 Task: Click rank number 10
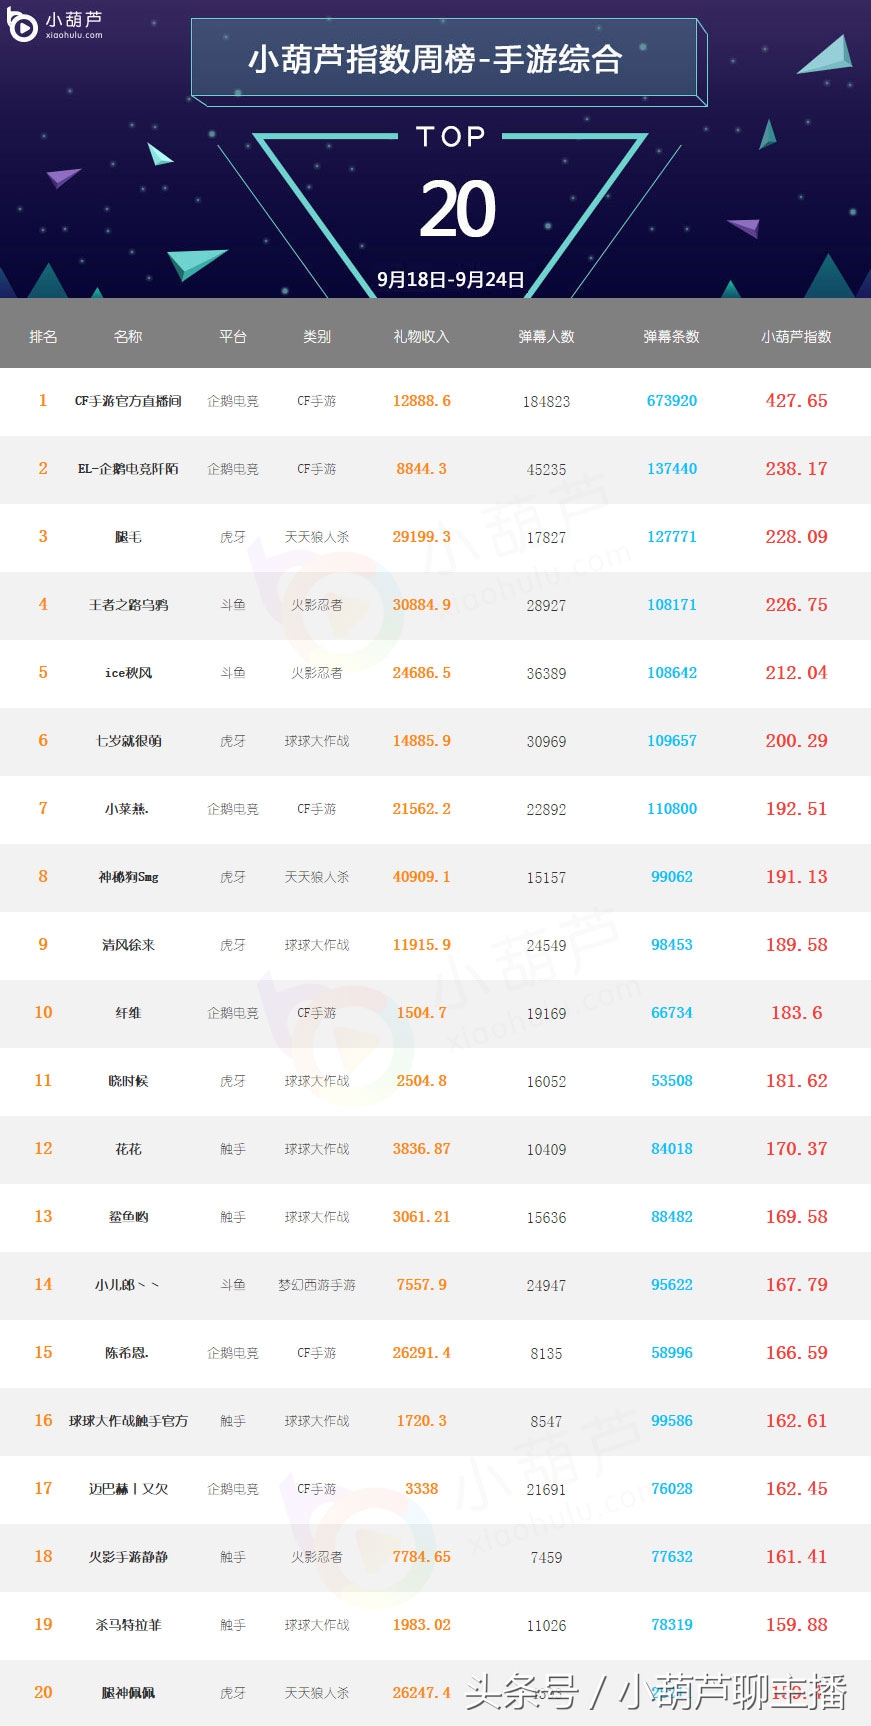pos(43,1013)
